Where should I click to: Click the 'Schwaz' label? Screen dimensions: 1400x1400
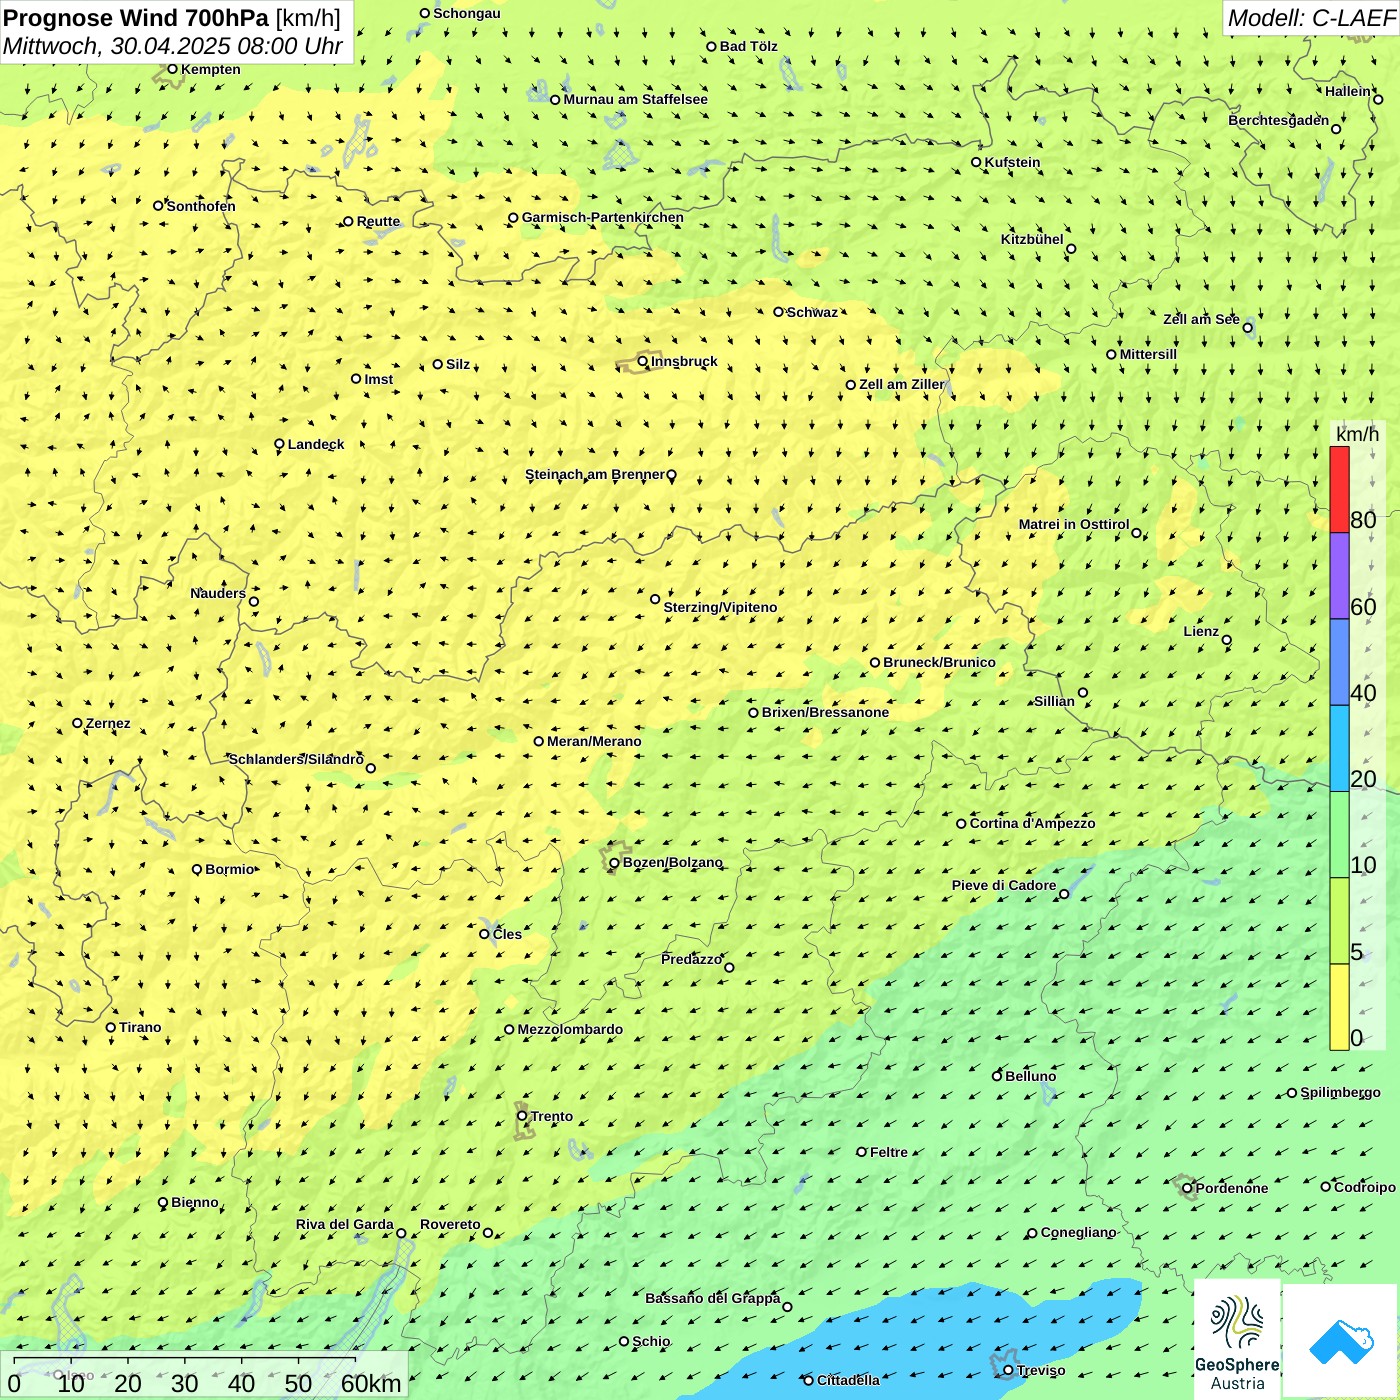(x=812, y=312)
